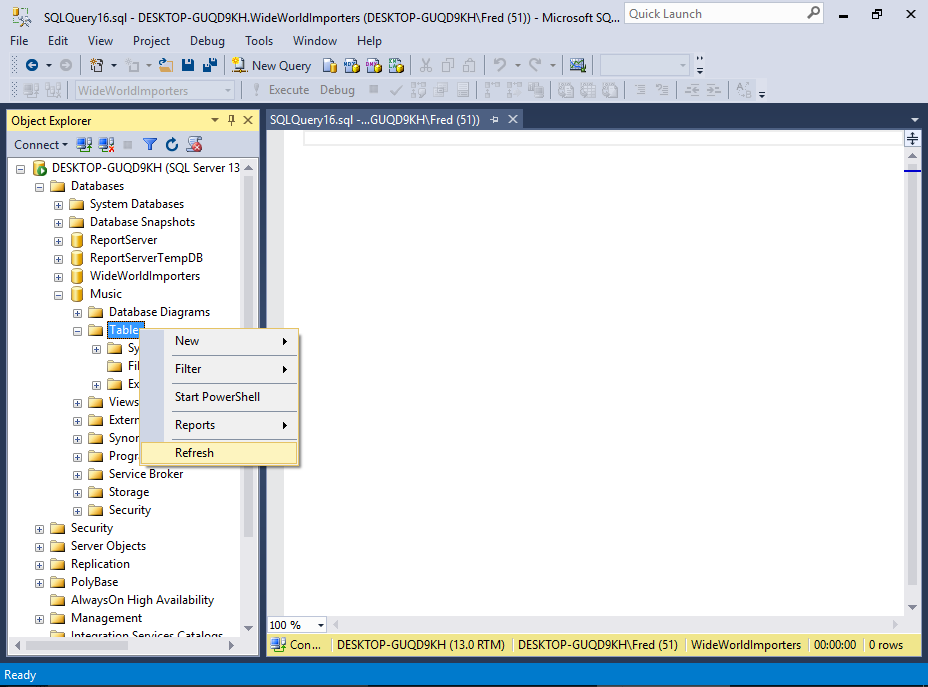This screenshot has width=928, height=687.
Task: Expand the WideWorldImporters database node
Action: coord(59,276)
